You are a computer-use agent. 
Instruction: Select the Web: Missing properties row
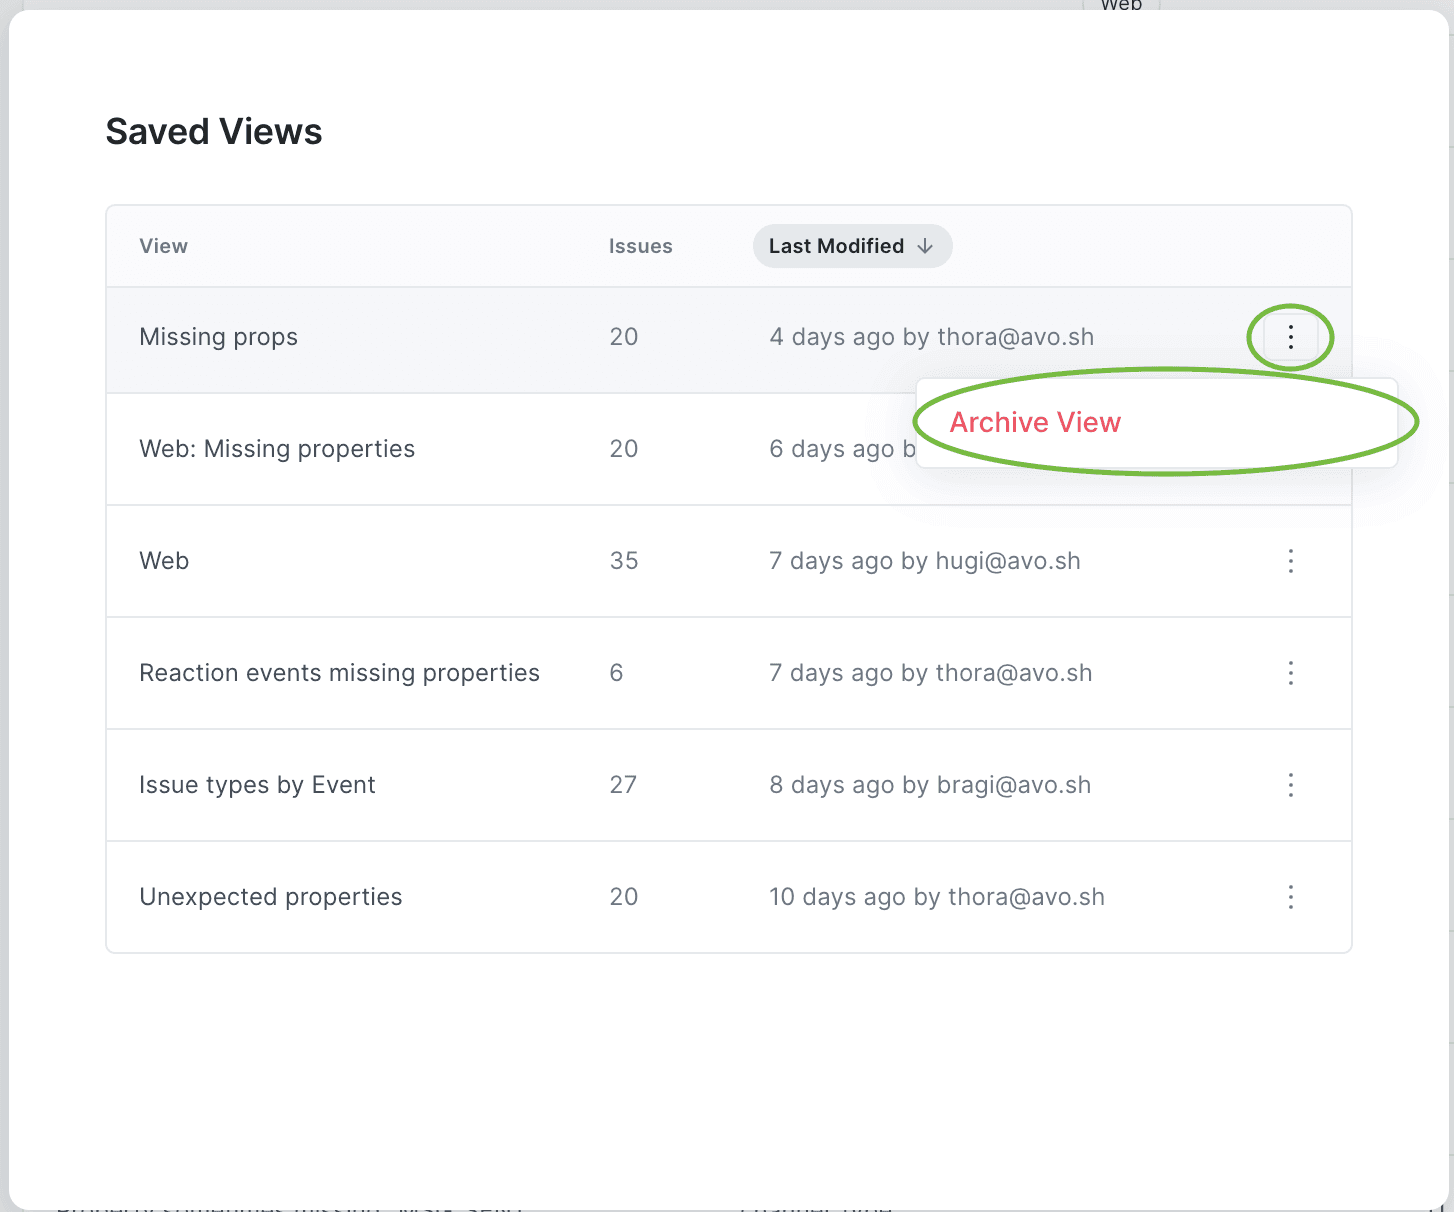[277, 449]
